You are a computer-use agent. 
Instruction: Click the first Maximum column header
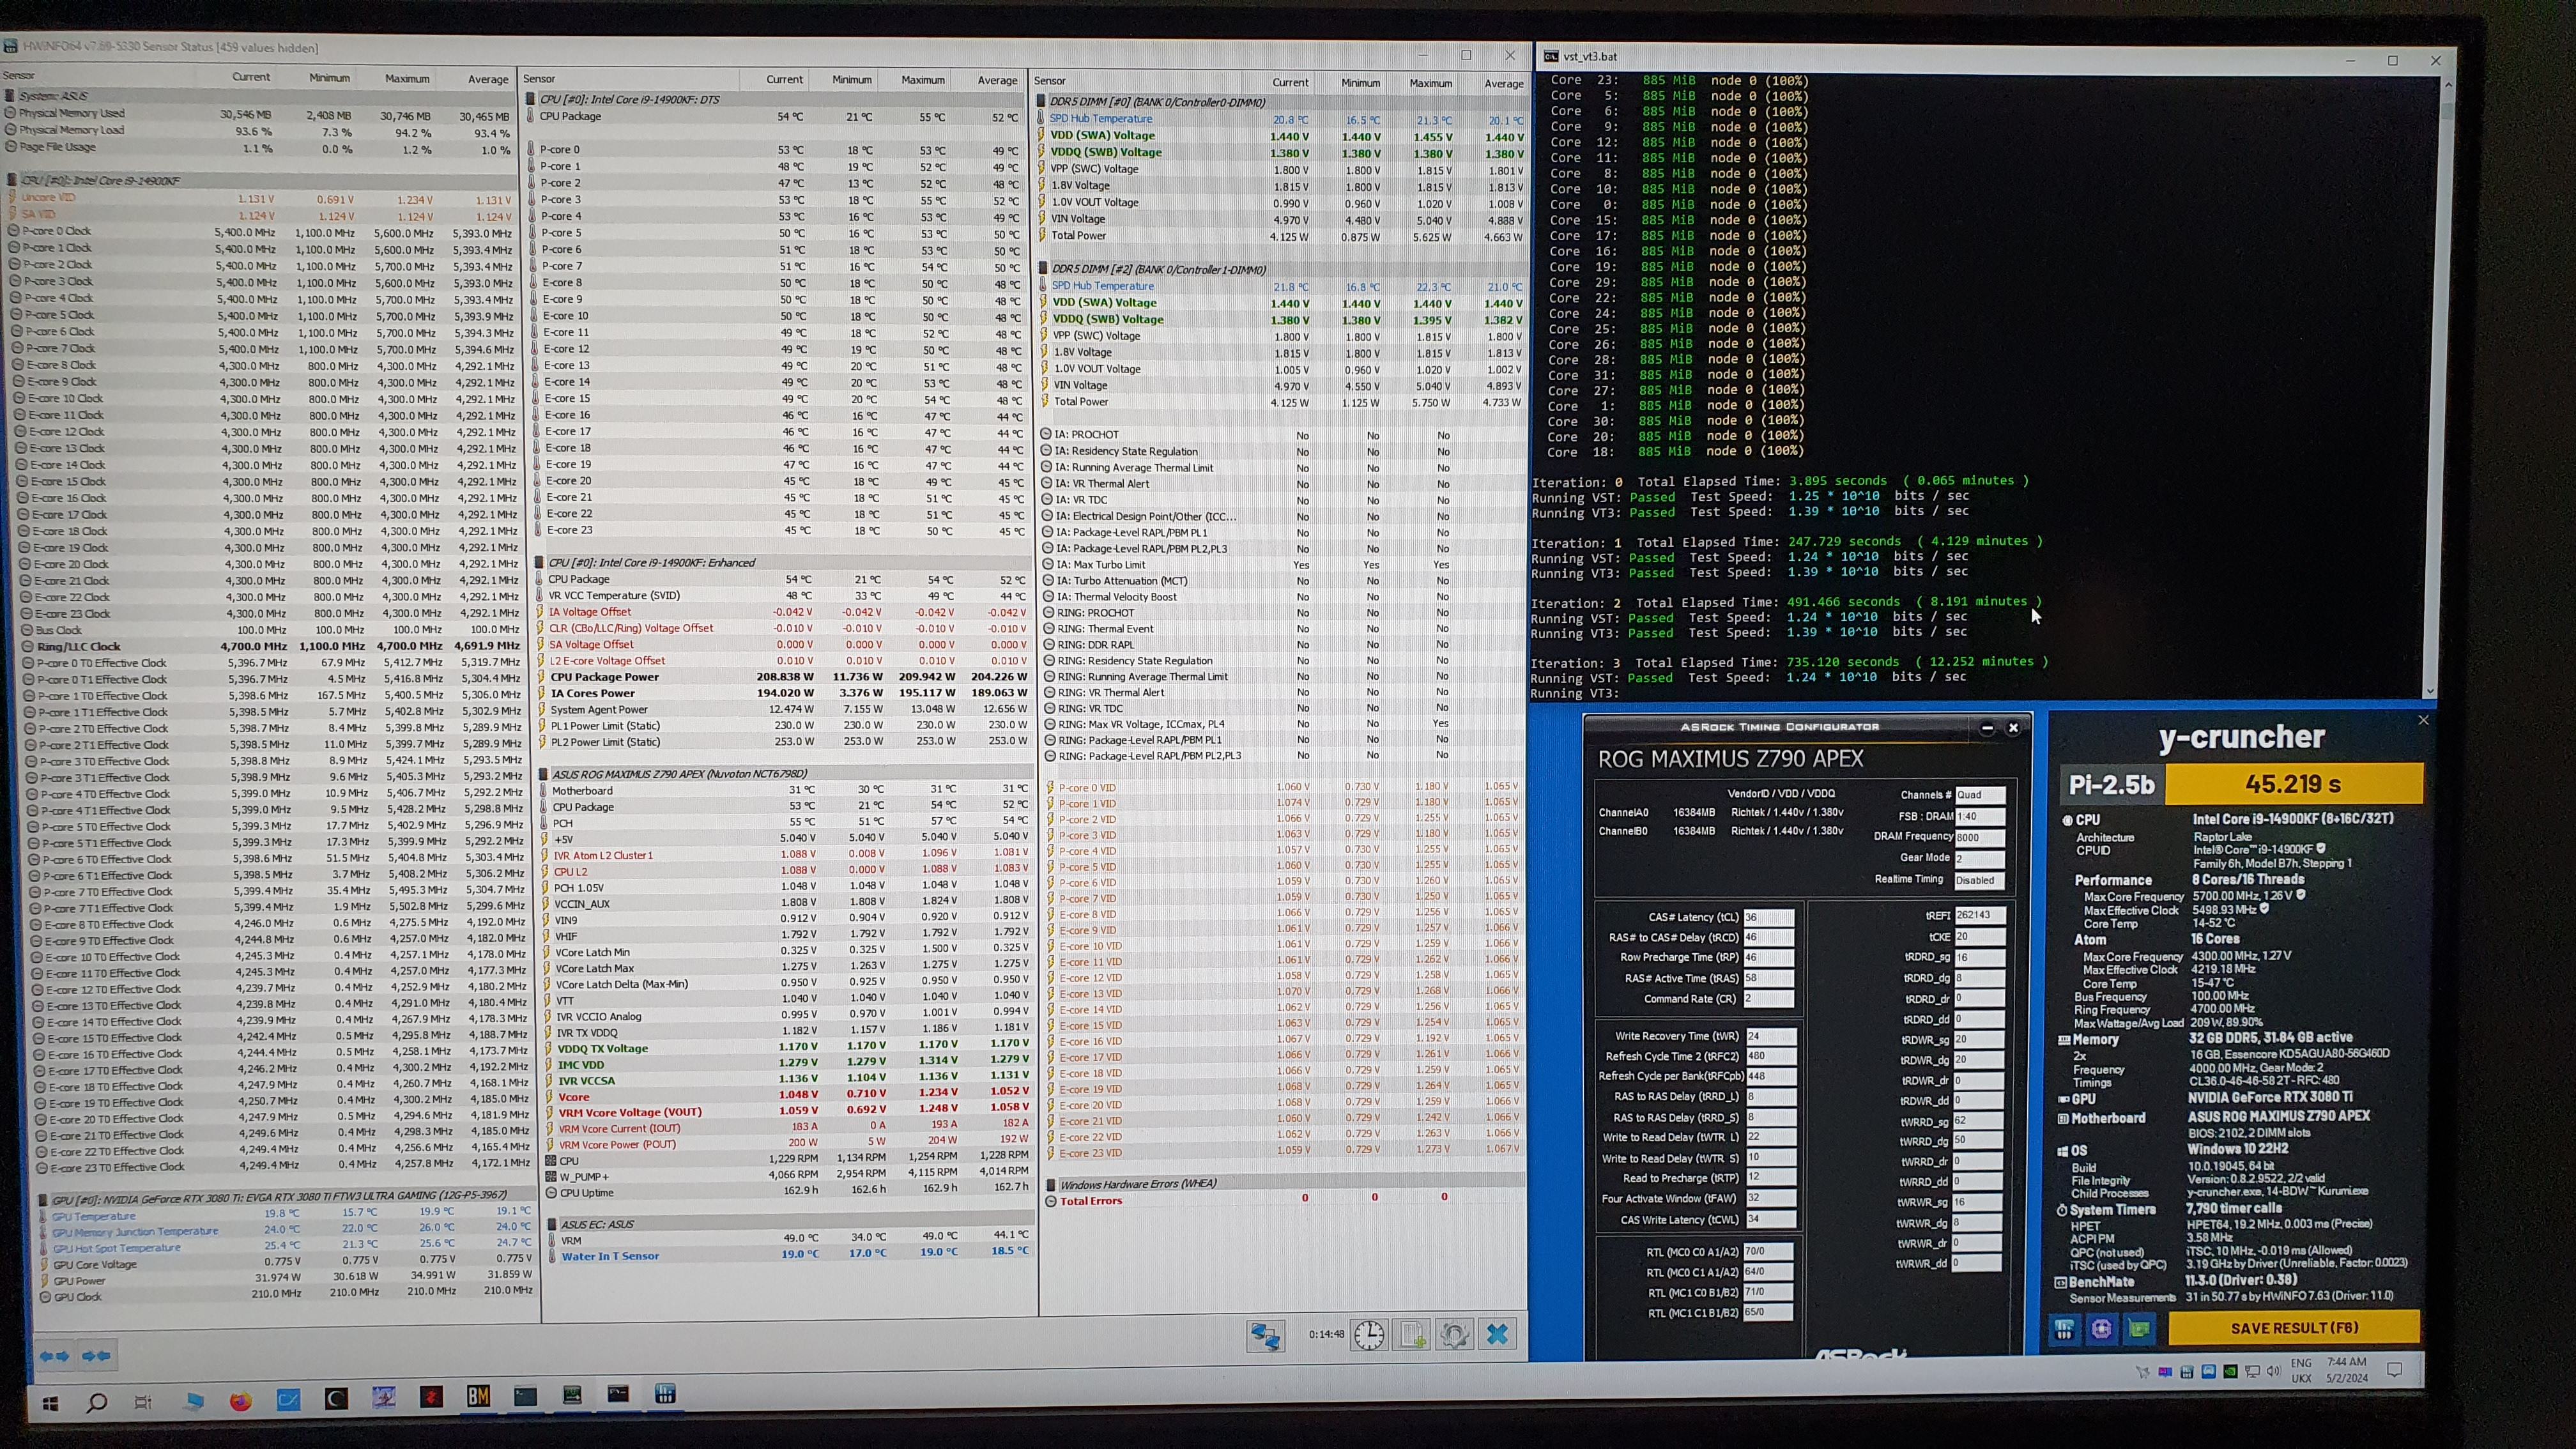(x=408, y=79)
